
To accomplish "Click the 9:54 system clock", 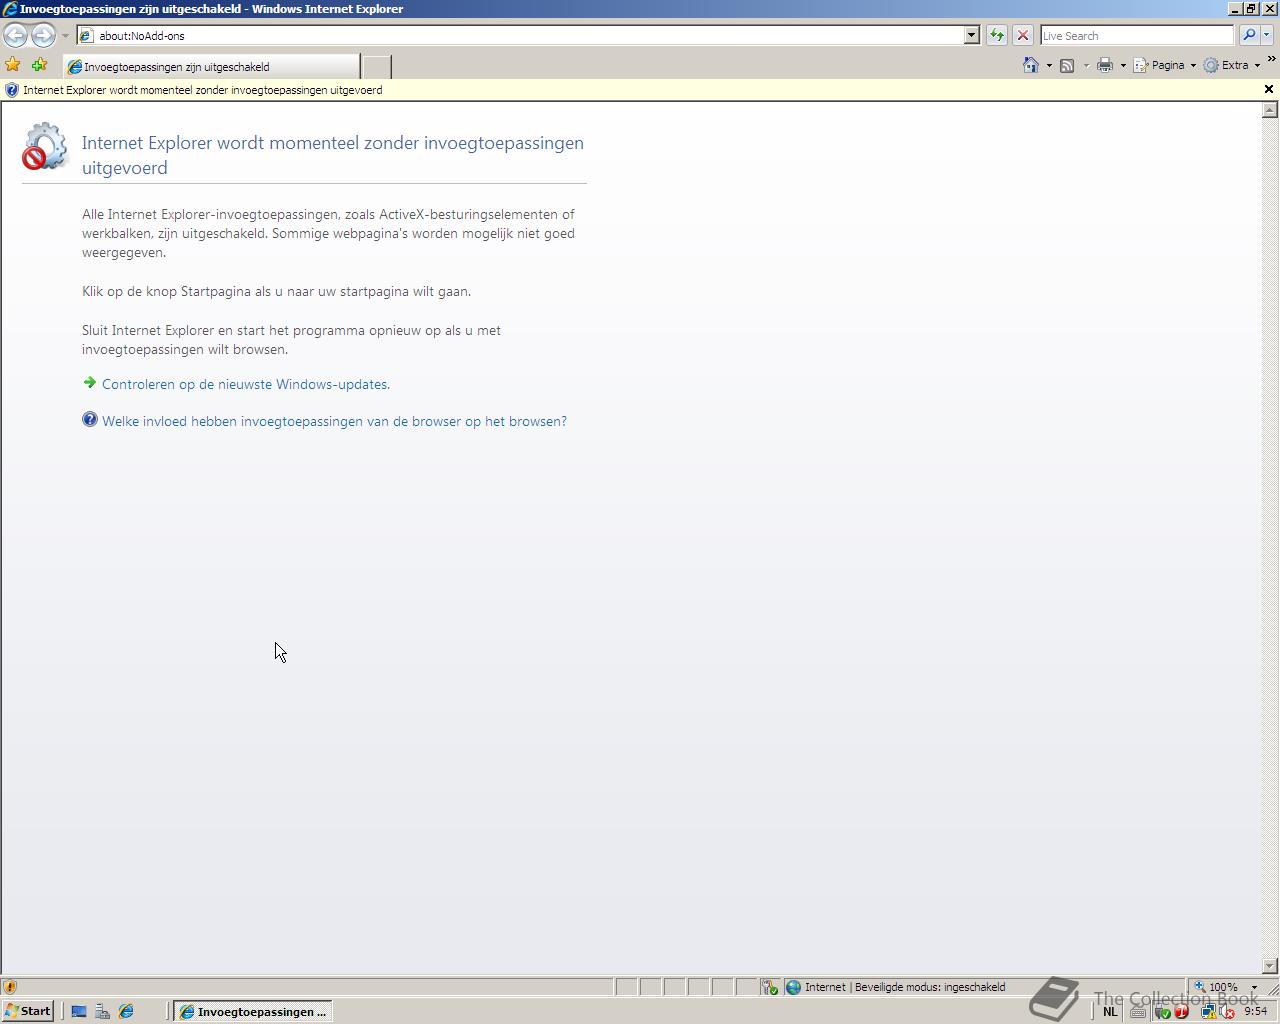I will tap(1256, 1011).
